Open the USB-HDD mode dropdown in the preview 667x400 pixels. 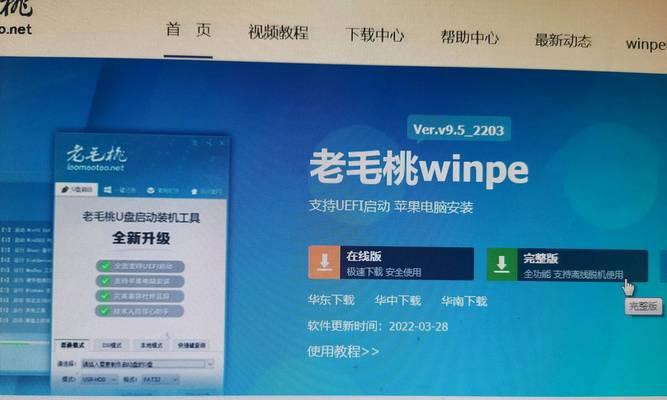[99, 379]
